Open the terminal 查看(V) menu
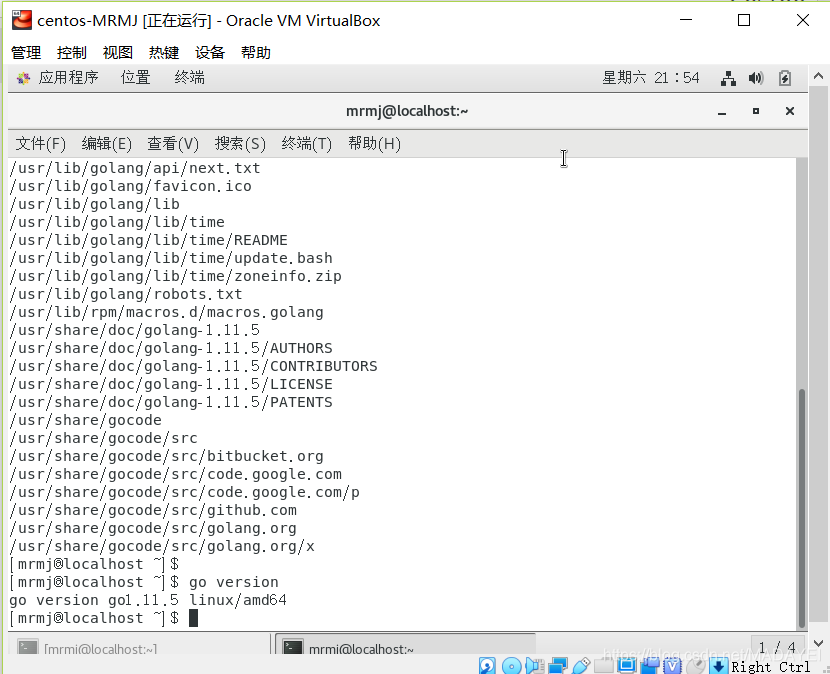The height and width of the screenshot is (674, 830). (x=173, y=143)
